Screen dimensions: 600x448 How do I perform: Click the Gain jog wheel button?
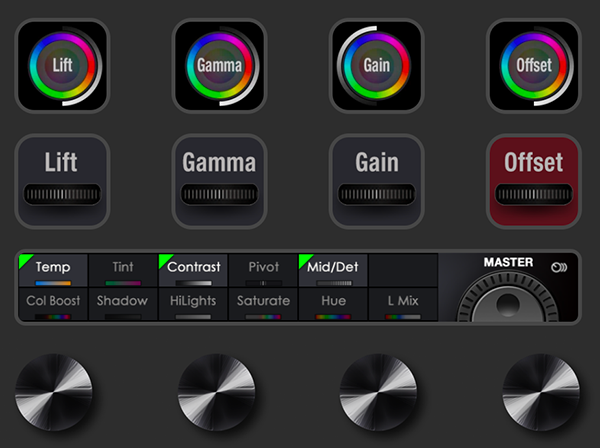[377, 181]
